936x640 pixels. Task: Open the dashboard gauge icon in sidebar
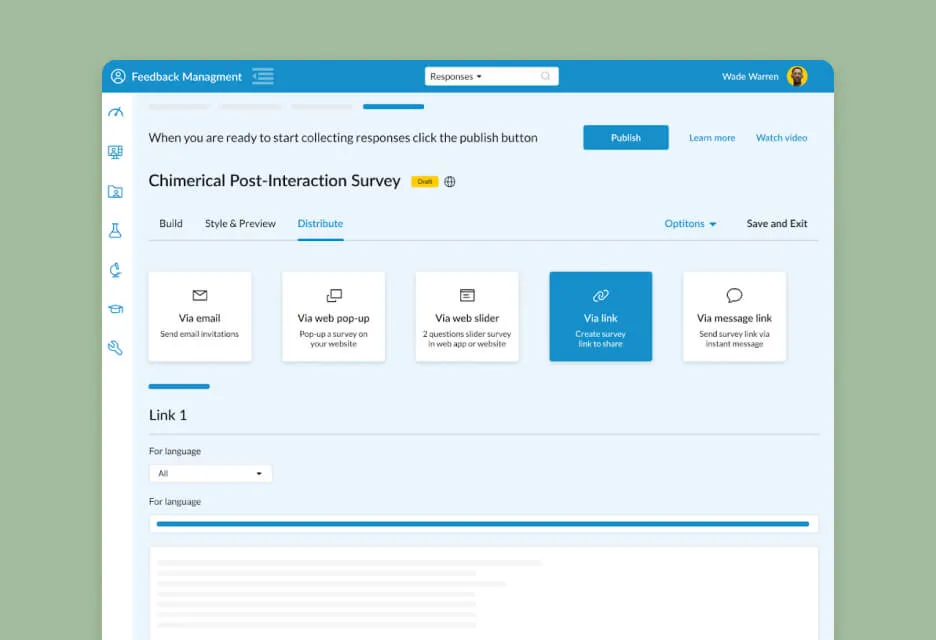tap(116, 113)
